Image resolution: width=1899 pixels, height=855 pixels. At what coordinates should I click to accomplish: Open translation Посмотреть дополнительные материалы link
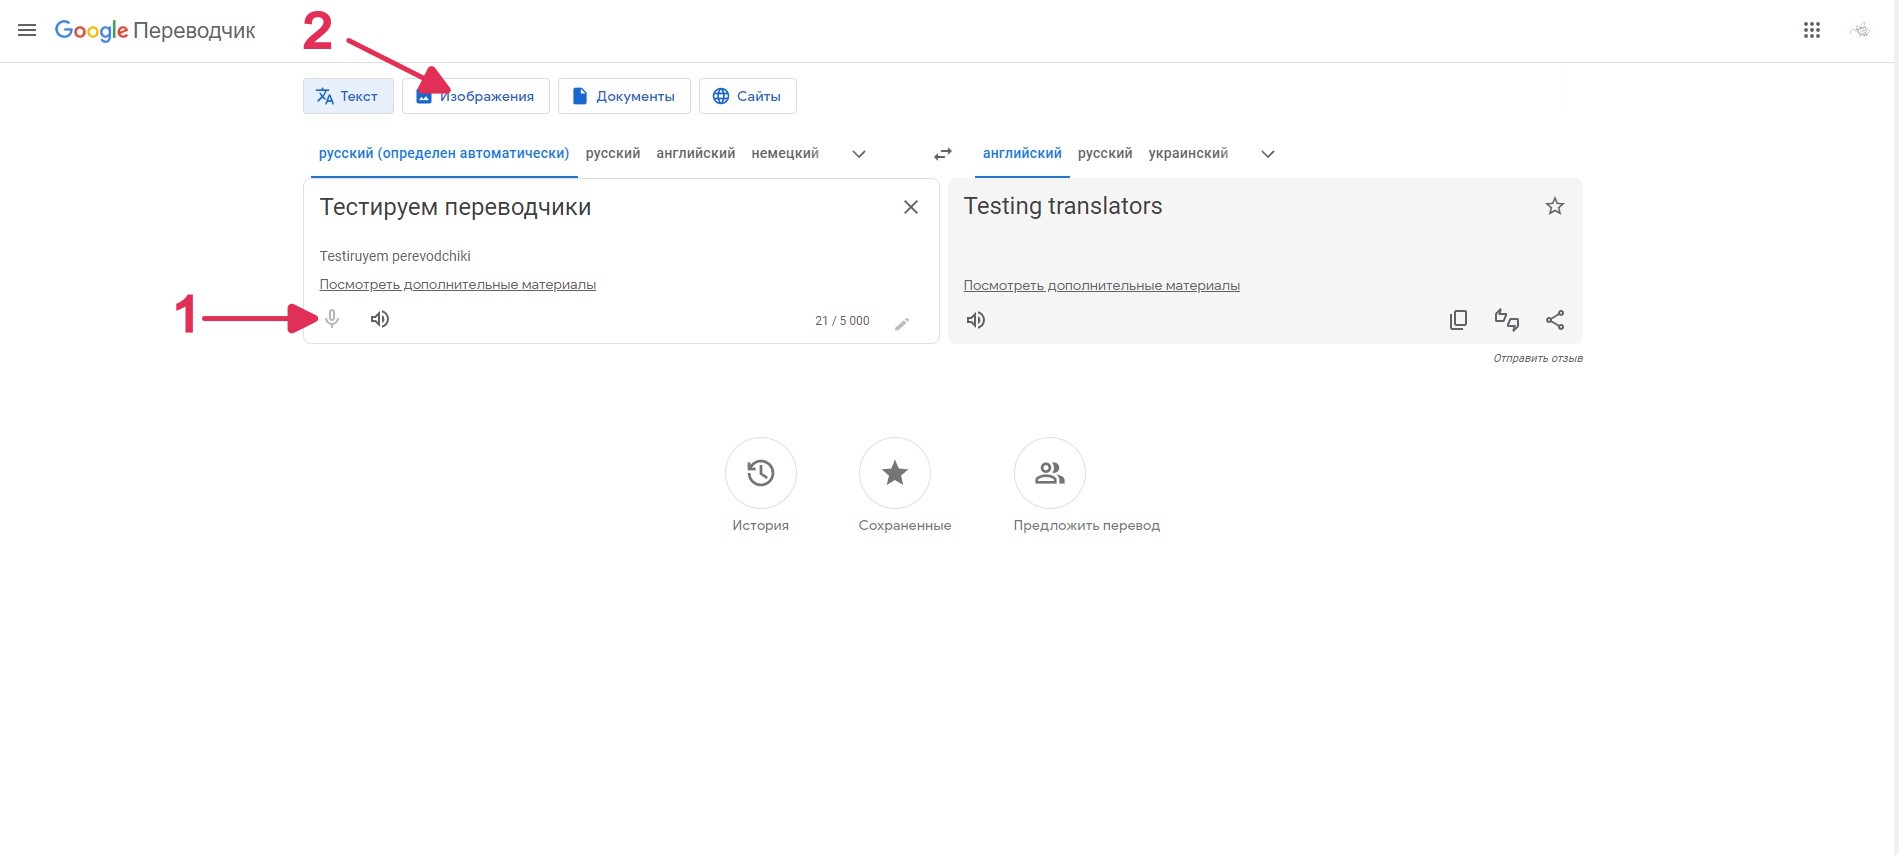1102,286
